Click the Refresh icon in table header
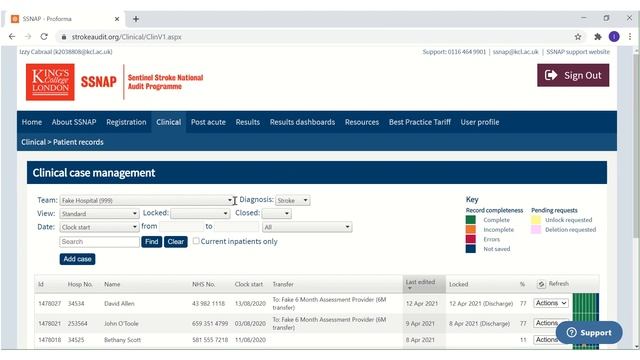The width and height of the screenshot is (640, 360). tap(541, 284)
